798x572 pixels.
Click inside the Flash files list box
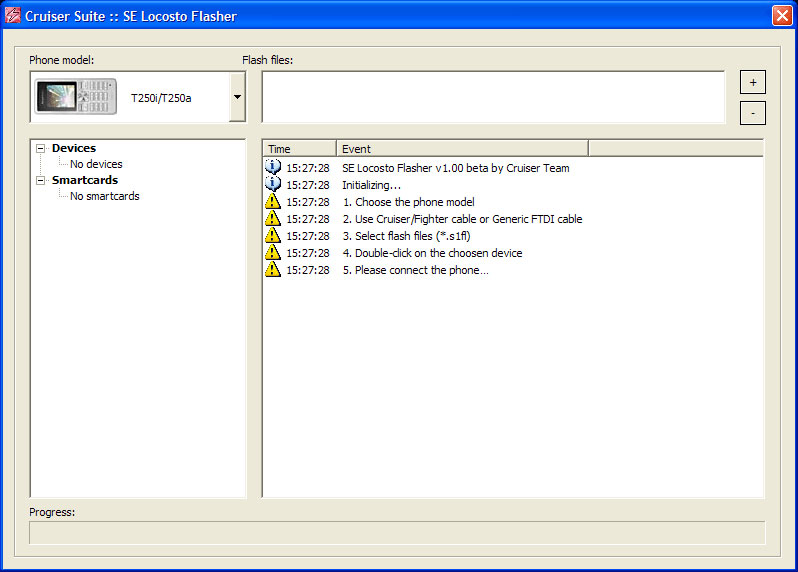coord(493,97)
